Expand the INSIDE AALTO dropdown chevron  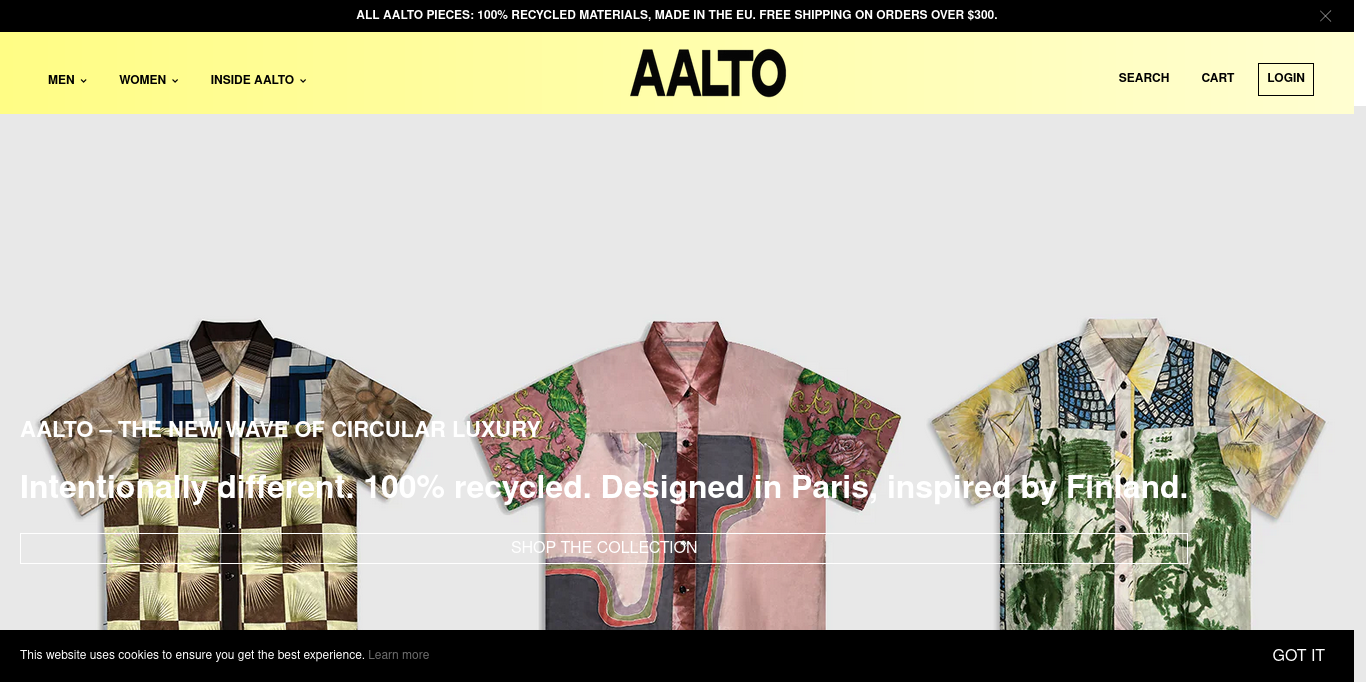pos(303,81)
